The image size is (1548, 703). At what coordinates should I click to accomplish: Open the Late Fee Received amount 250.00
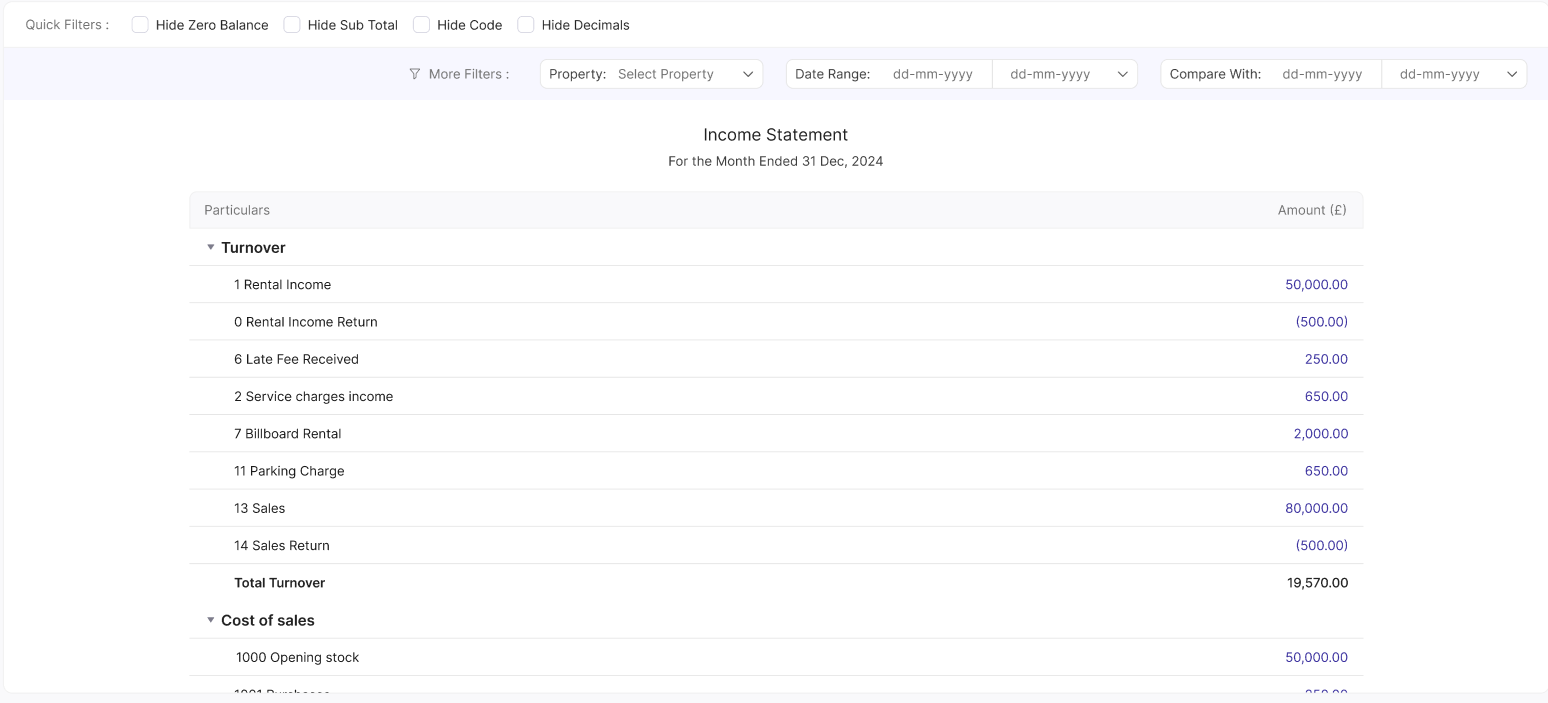pos(1326,359)
